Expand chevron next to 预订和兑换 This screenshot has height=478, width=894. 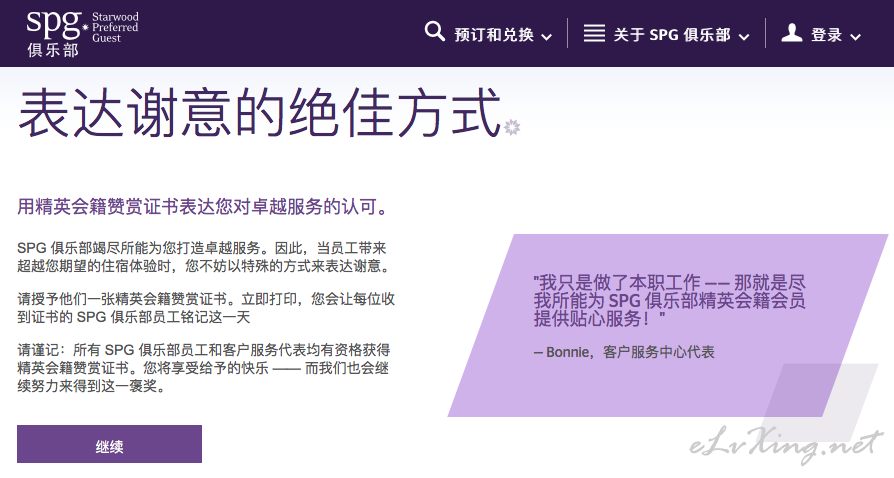coord(546,37)
